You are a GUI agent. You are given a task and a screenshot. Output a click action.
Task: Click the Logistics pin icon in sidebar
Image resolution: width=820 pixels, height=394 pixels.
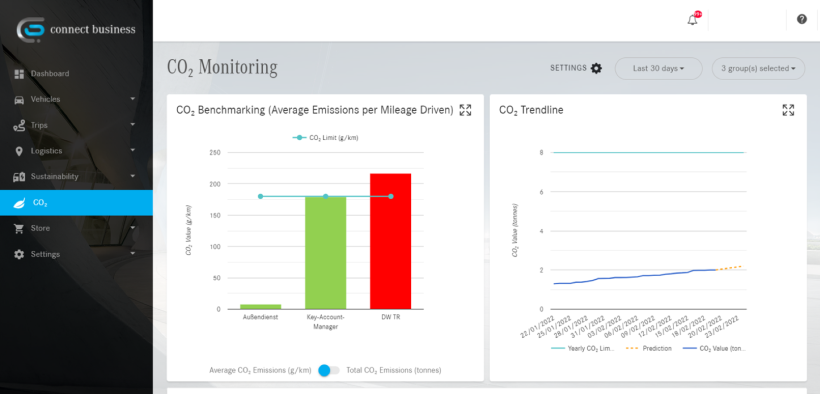coord(19,151)
